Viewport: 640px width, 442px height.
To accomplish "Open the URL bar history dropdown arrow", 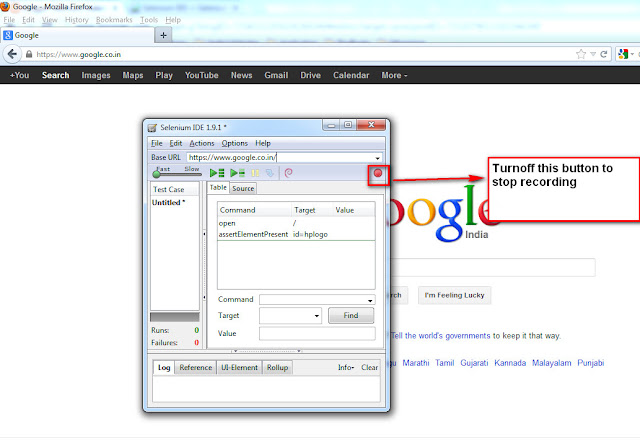I will 593,54.
